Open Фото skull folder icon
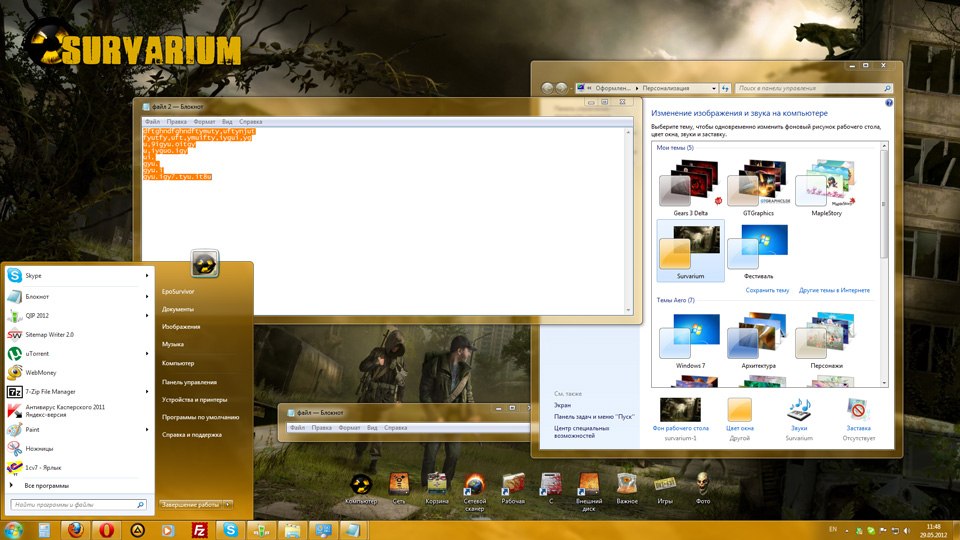960x540 pixels. [703, 489]
